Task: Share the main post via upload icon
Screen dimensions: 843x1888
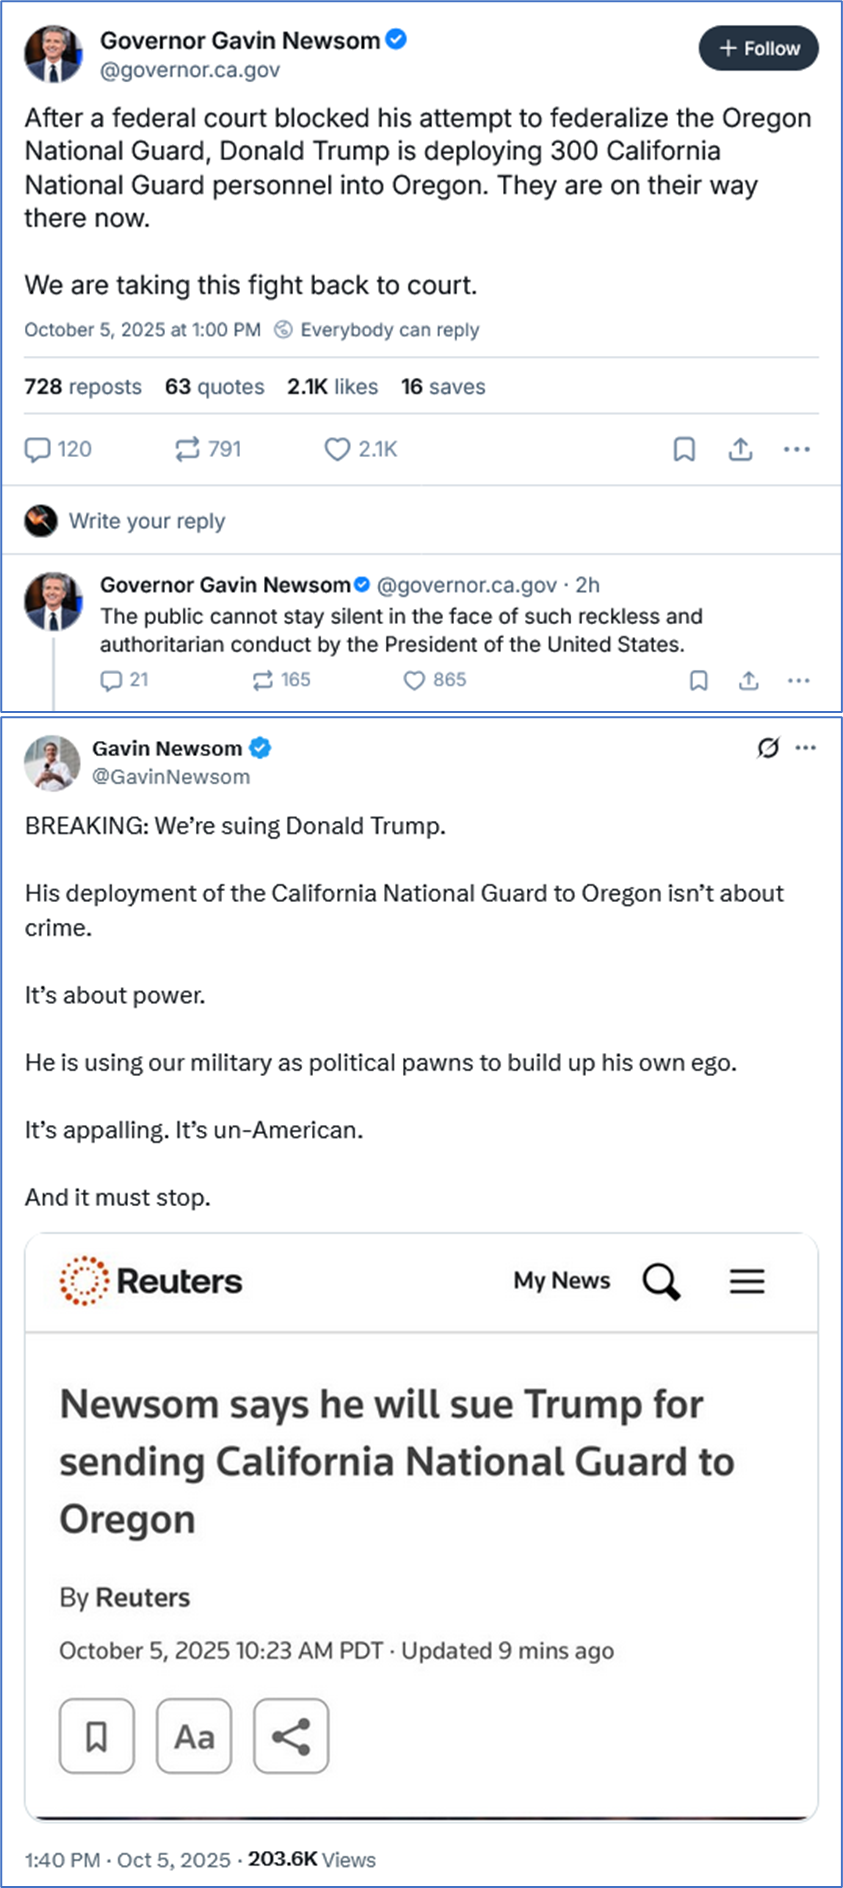Action: [x=740, y=450]
